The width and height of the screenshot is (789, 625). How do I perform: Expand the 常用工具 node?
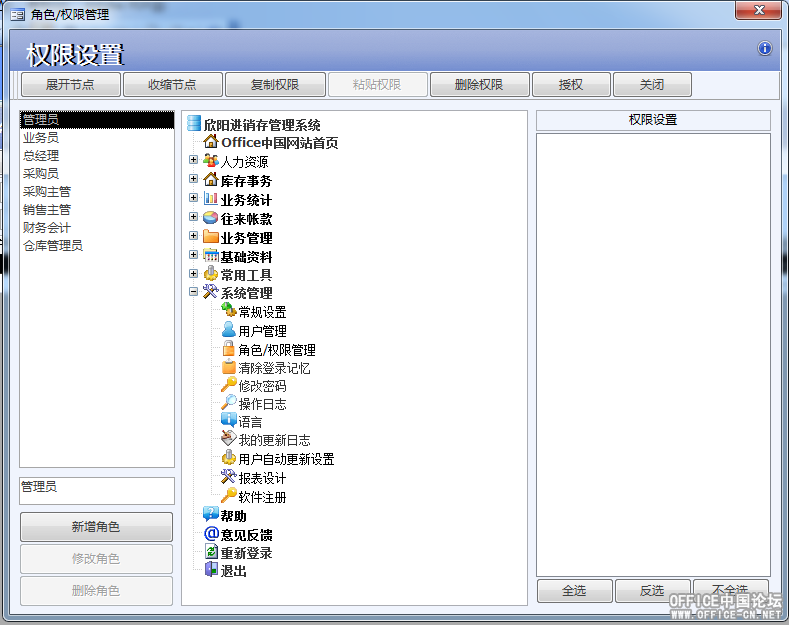click(x=193, y=273)
